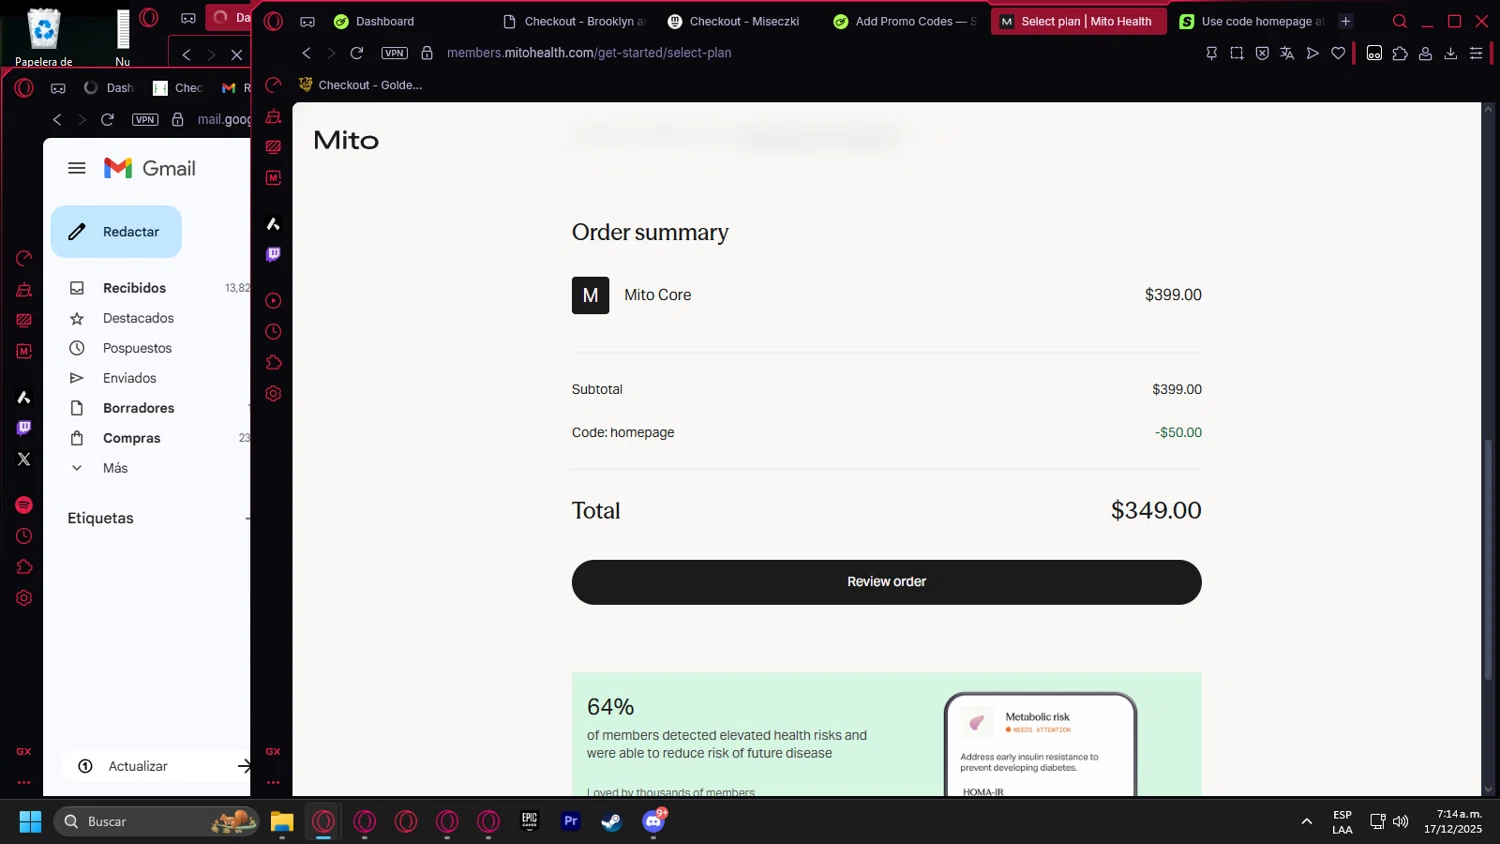Click the taskbar Buscar search box
The width and height of the screenshot is (1500, 844).
point(157,821)
